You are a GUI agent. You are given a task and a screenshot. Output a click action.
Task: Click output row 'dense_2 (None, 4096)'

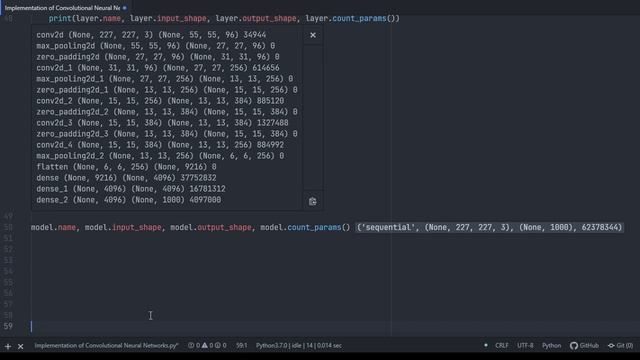(129, 200)
